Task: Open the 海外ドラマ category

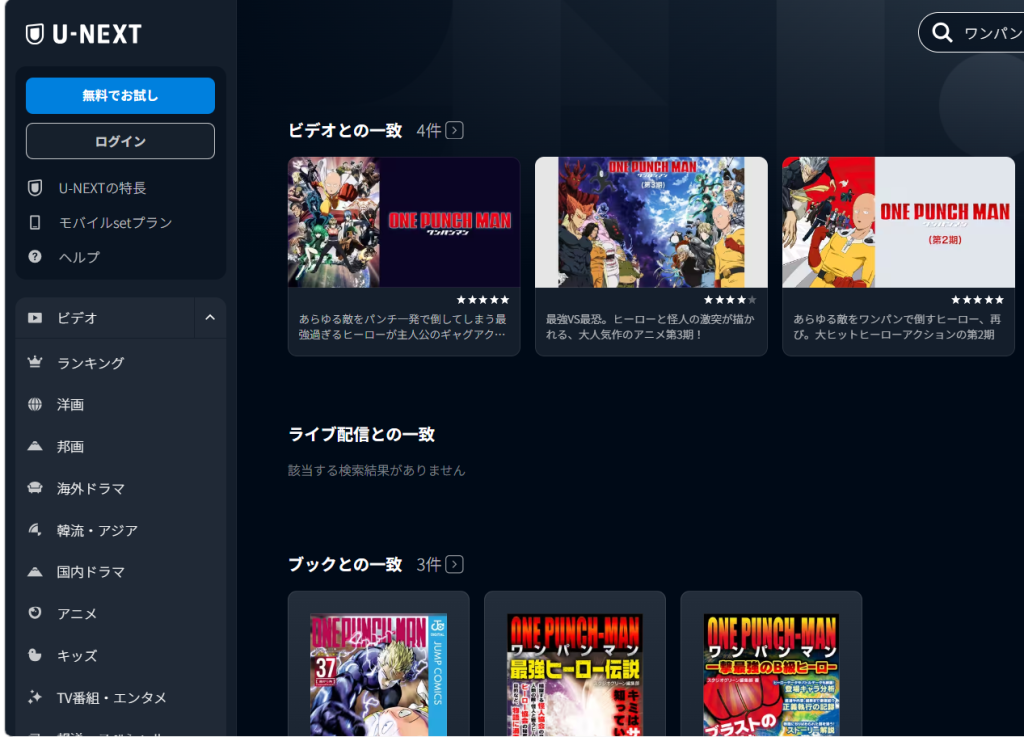Action: pos(91,488)
